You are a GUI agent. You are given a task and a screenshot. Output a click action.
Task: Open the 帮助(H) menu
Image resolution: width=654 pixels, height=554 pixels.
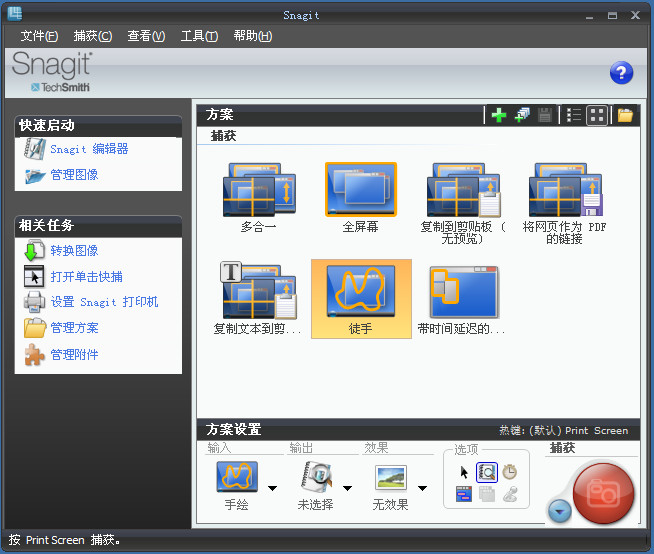[253, 36]
